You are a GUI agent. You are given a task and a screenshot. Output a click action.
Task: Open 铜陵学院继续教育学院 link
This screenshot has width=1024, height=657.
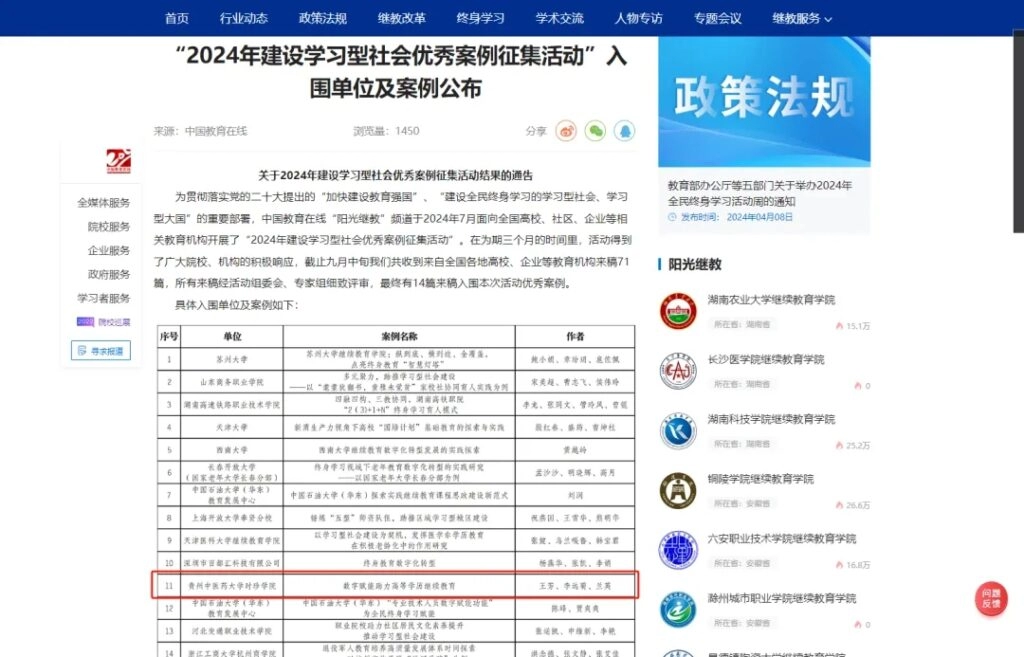click(x=760, y=479)
